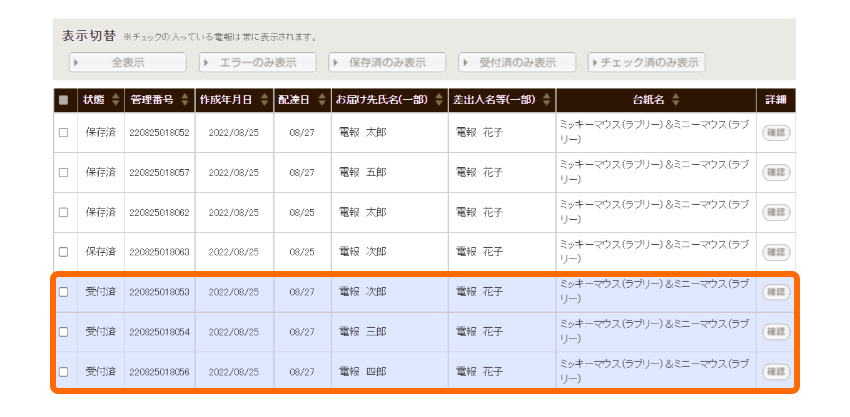Click 詳細 column header
Viewport: 850px width, 417px height.
[776, 100]
